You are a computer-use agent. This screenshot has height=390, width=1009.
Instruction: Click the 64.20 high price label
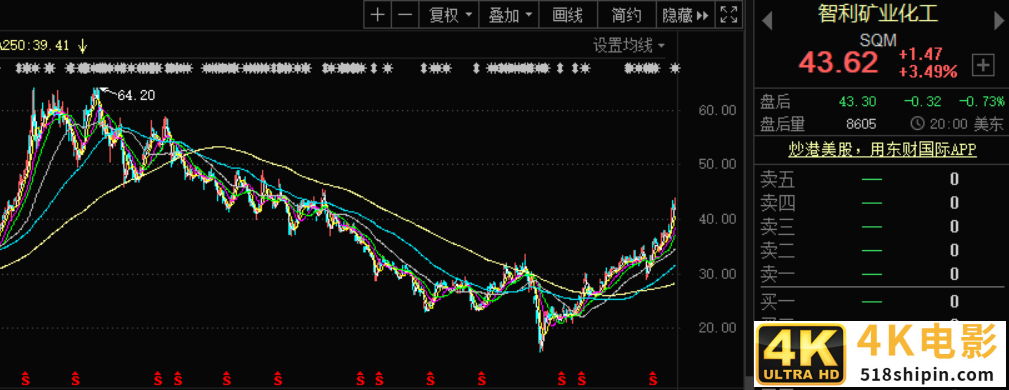coord(136,95)
